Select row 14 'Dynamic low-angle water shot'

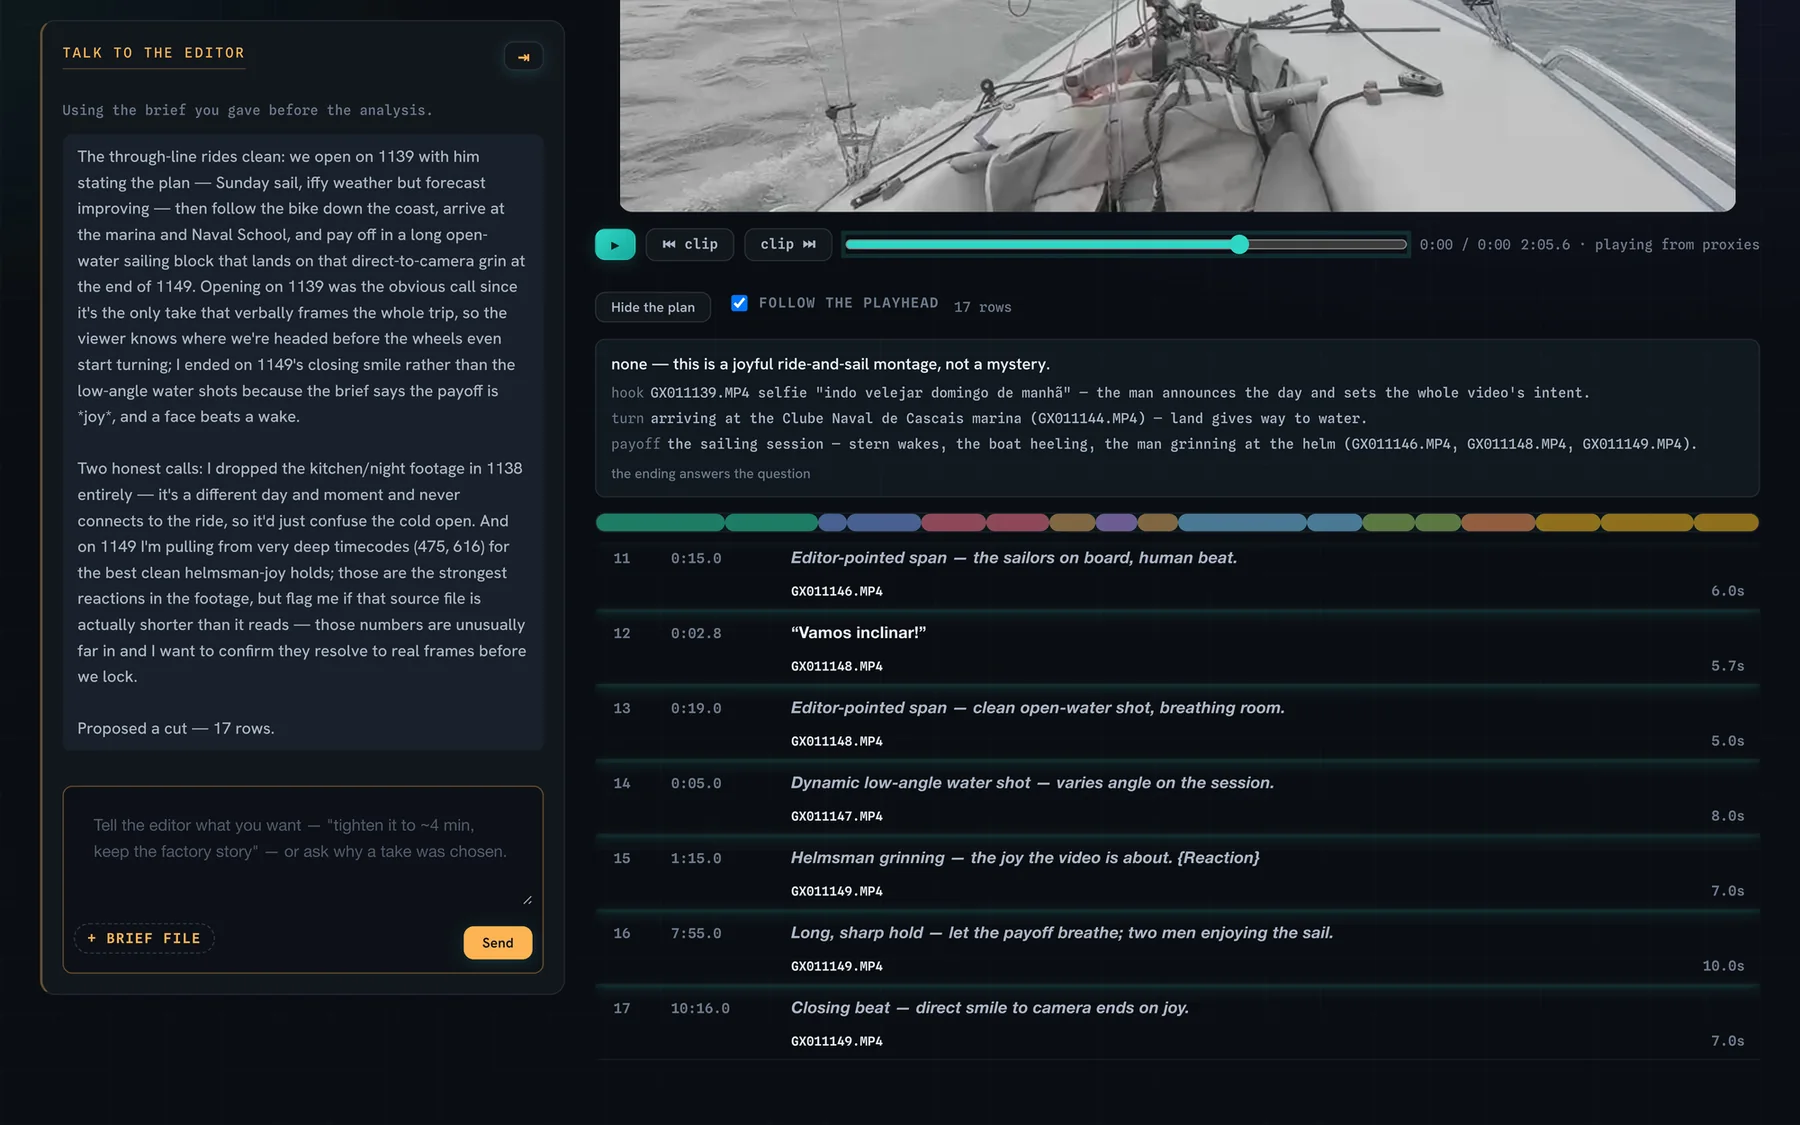(1177, 798)
